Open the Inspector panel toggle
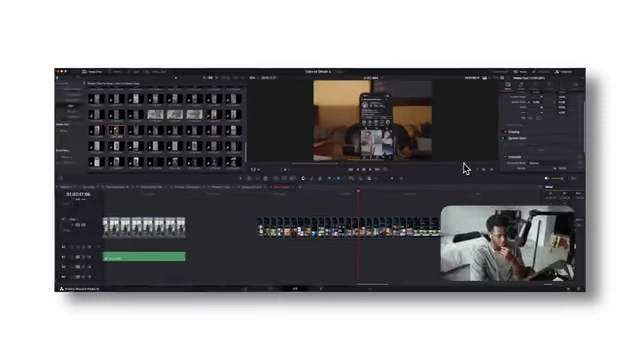 [563, 72]
